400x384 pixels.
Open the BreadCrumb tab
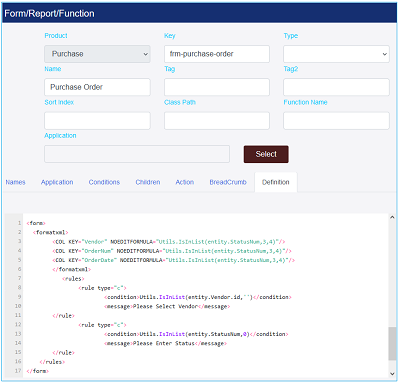click(x=228, y=182)
